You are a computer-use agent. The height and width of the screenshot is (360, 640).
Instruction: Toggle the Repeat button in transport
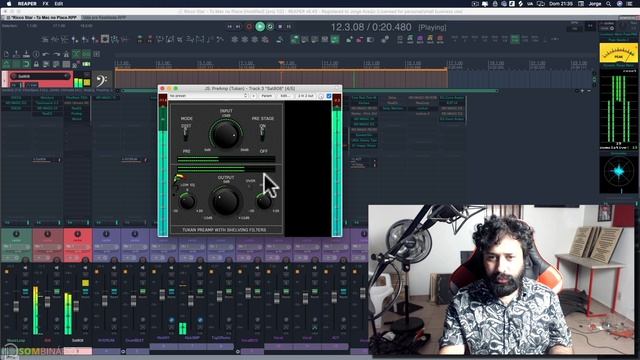[270, 27]
